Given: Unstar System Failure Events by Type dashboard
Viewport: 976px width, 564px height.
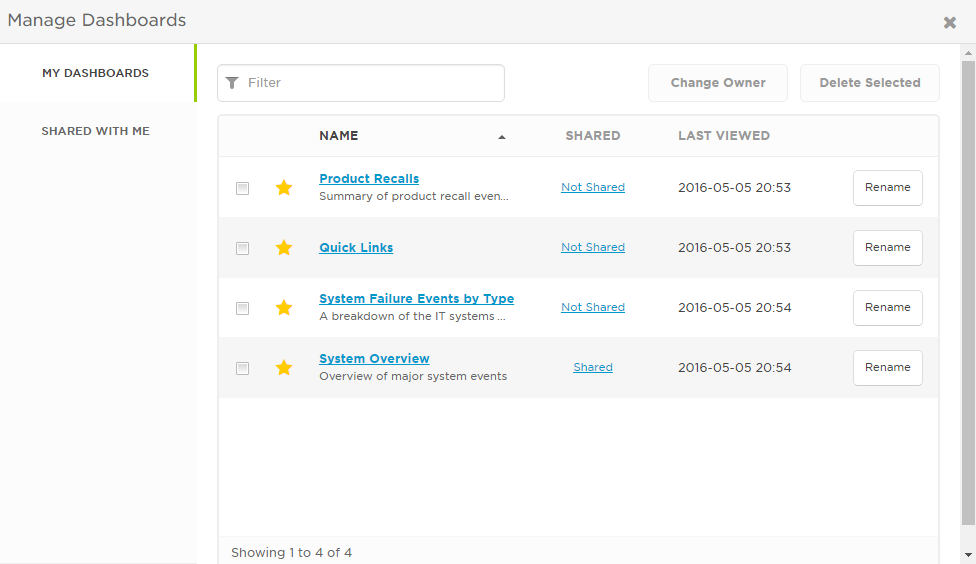Looking at the screenshot, I should 284,308.
